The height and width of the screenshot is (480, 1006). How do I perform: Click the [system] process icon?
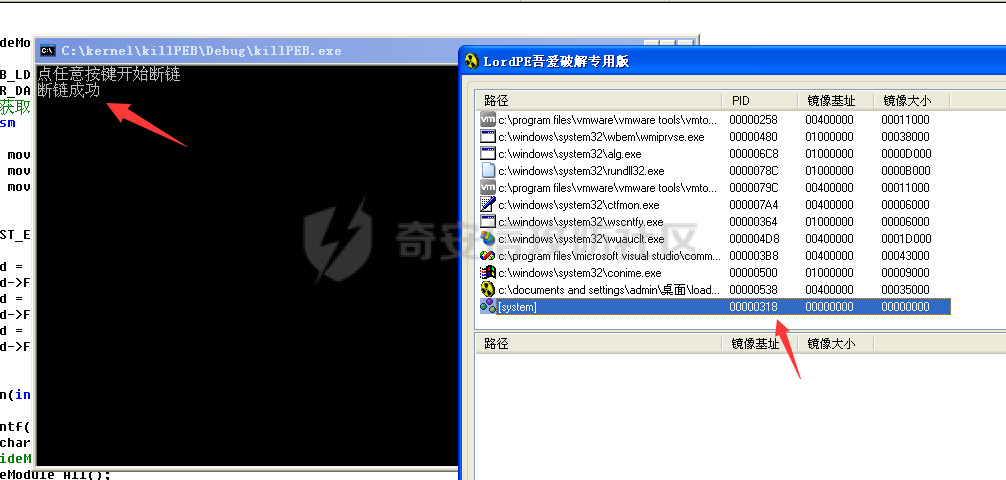(488, 307)
